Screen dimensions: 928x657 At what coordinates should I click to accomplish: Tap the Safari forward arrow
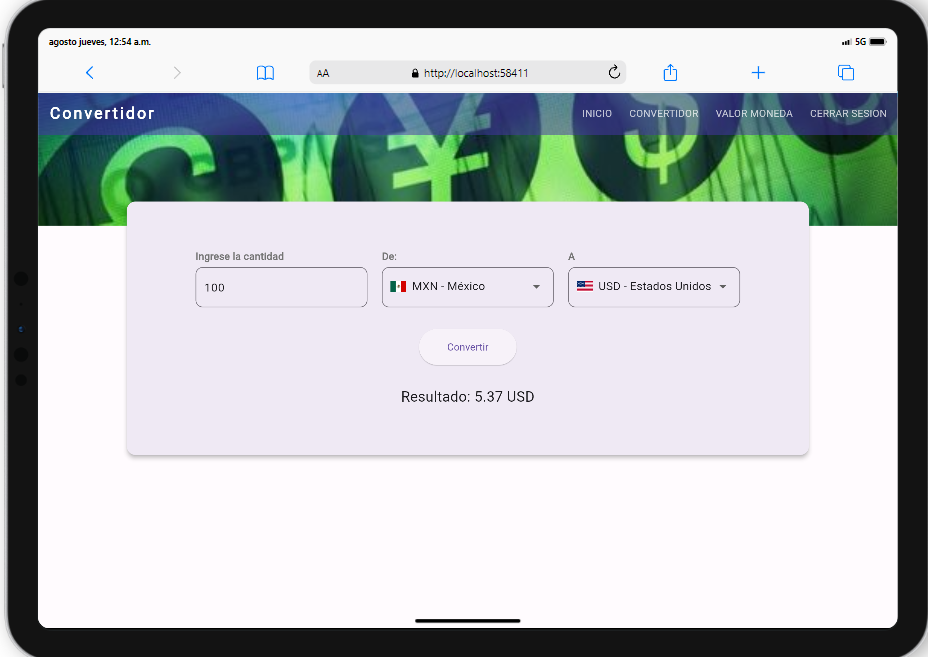pos(177,73)
